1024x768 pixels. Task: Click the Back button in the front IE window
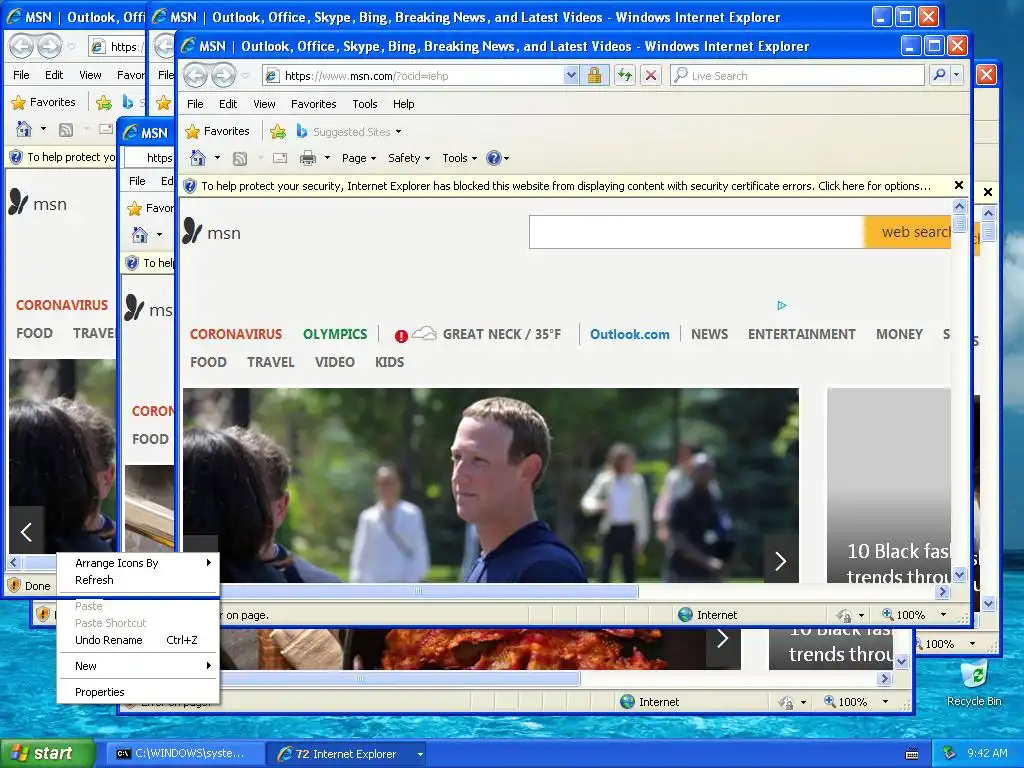195,76
